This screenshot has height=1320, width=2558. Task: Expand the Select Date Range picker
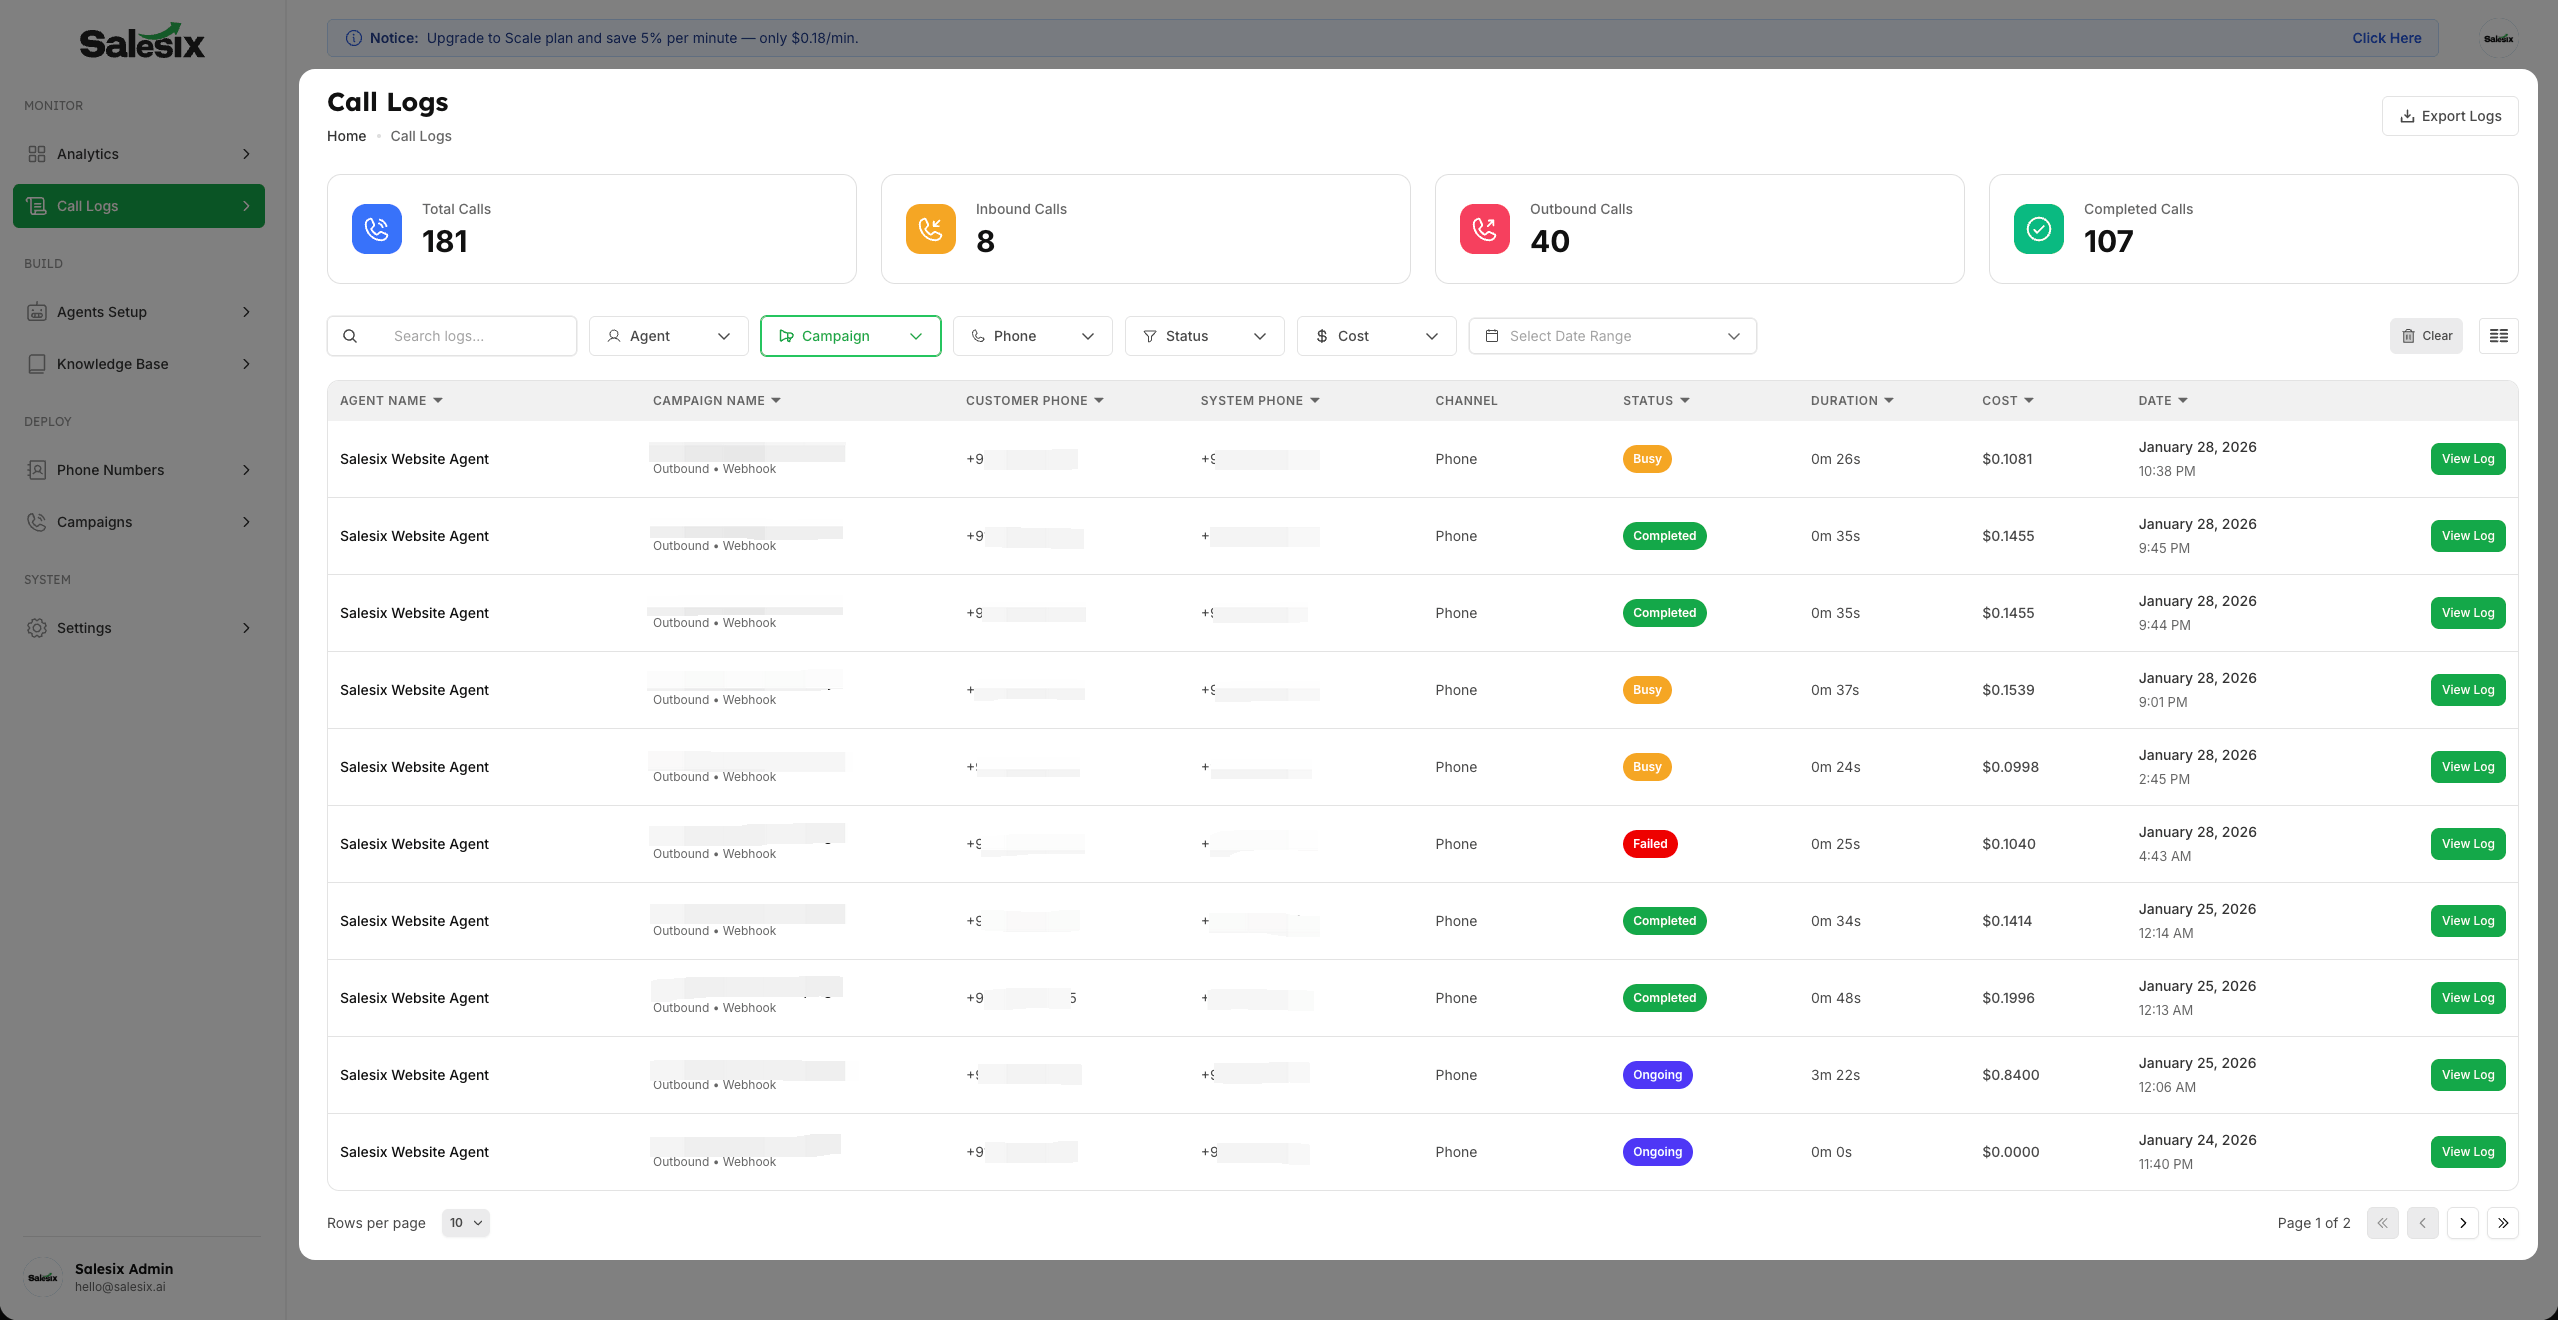point(1611,336)
